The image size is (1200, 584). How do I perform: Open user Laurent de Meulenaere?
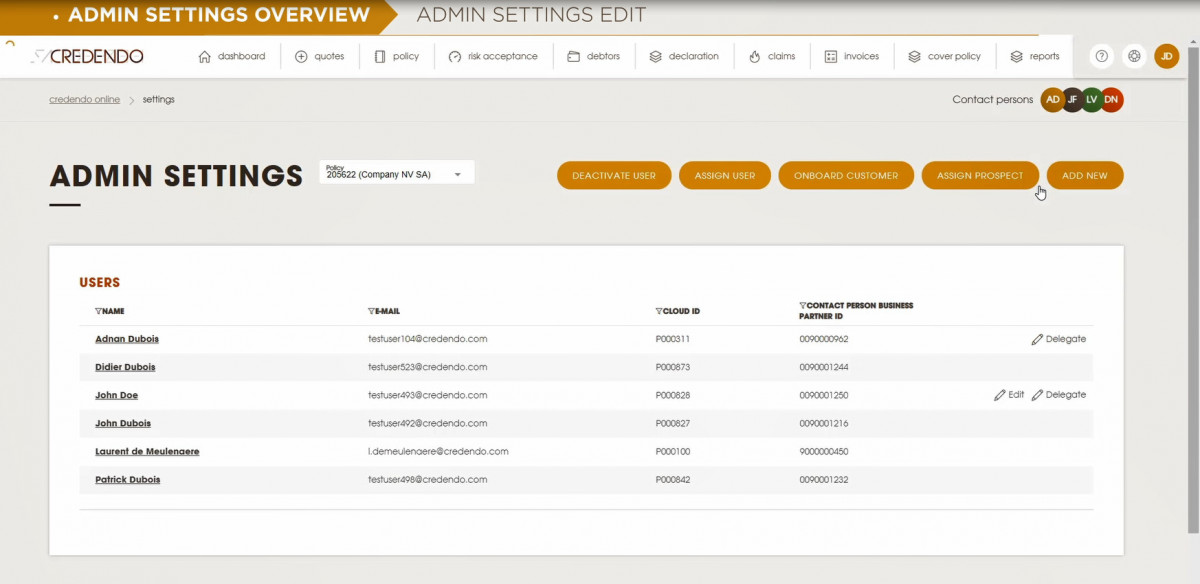pos(147,451)
